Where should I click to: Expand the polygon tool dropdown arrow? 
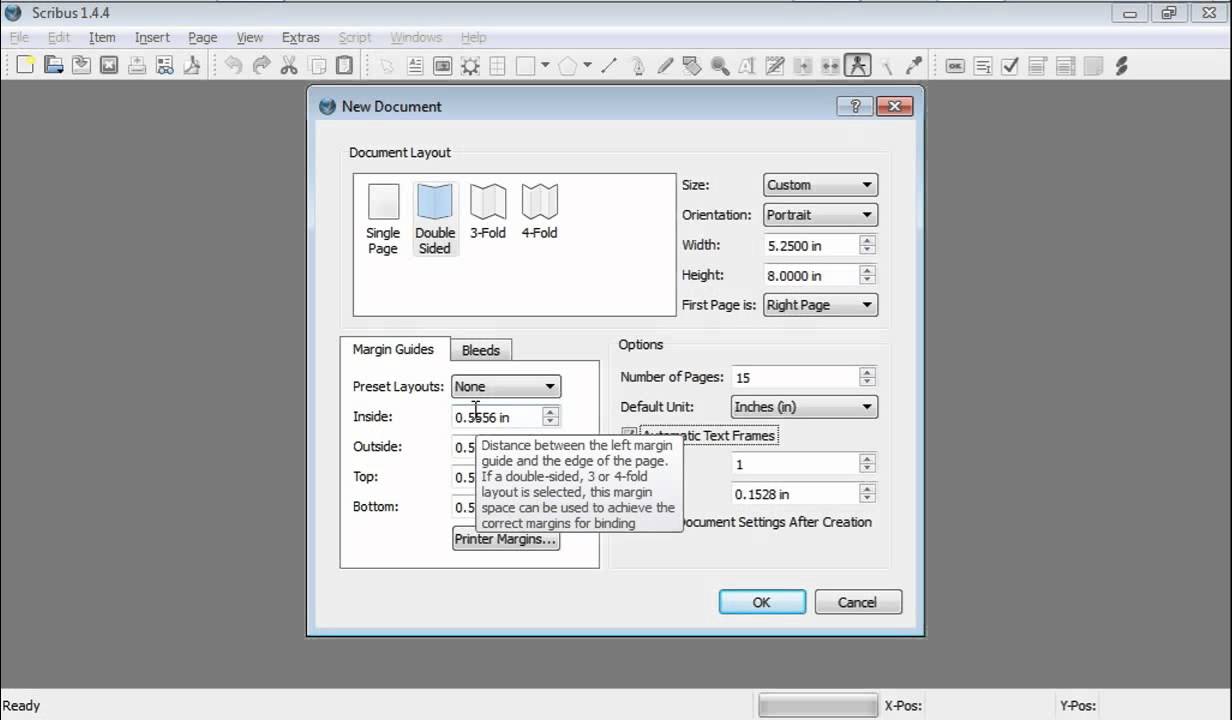click(587, 65)
